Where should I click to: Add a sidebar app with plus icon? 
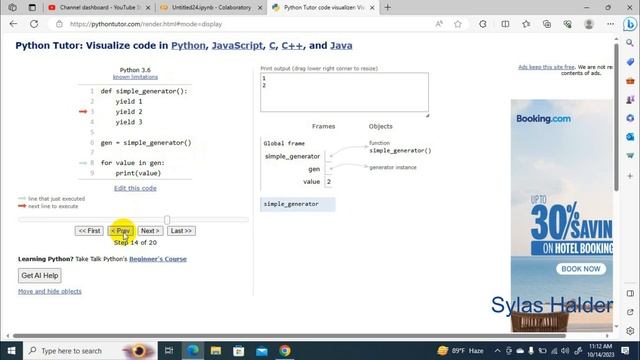[x=630, y=176]
